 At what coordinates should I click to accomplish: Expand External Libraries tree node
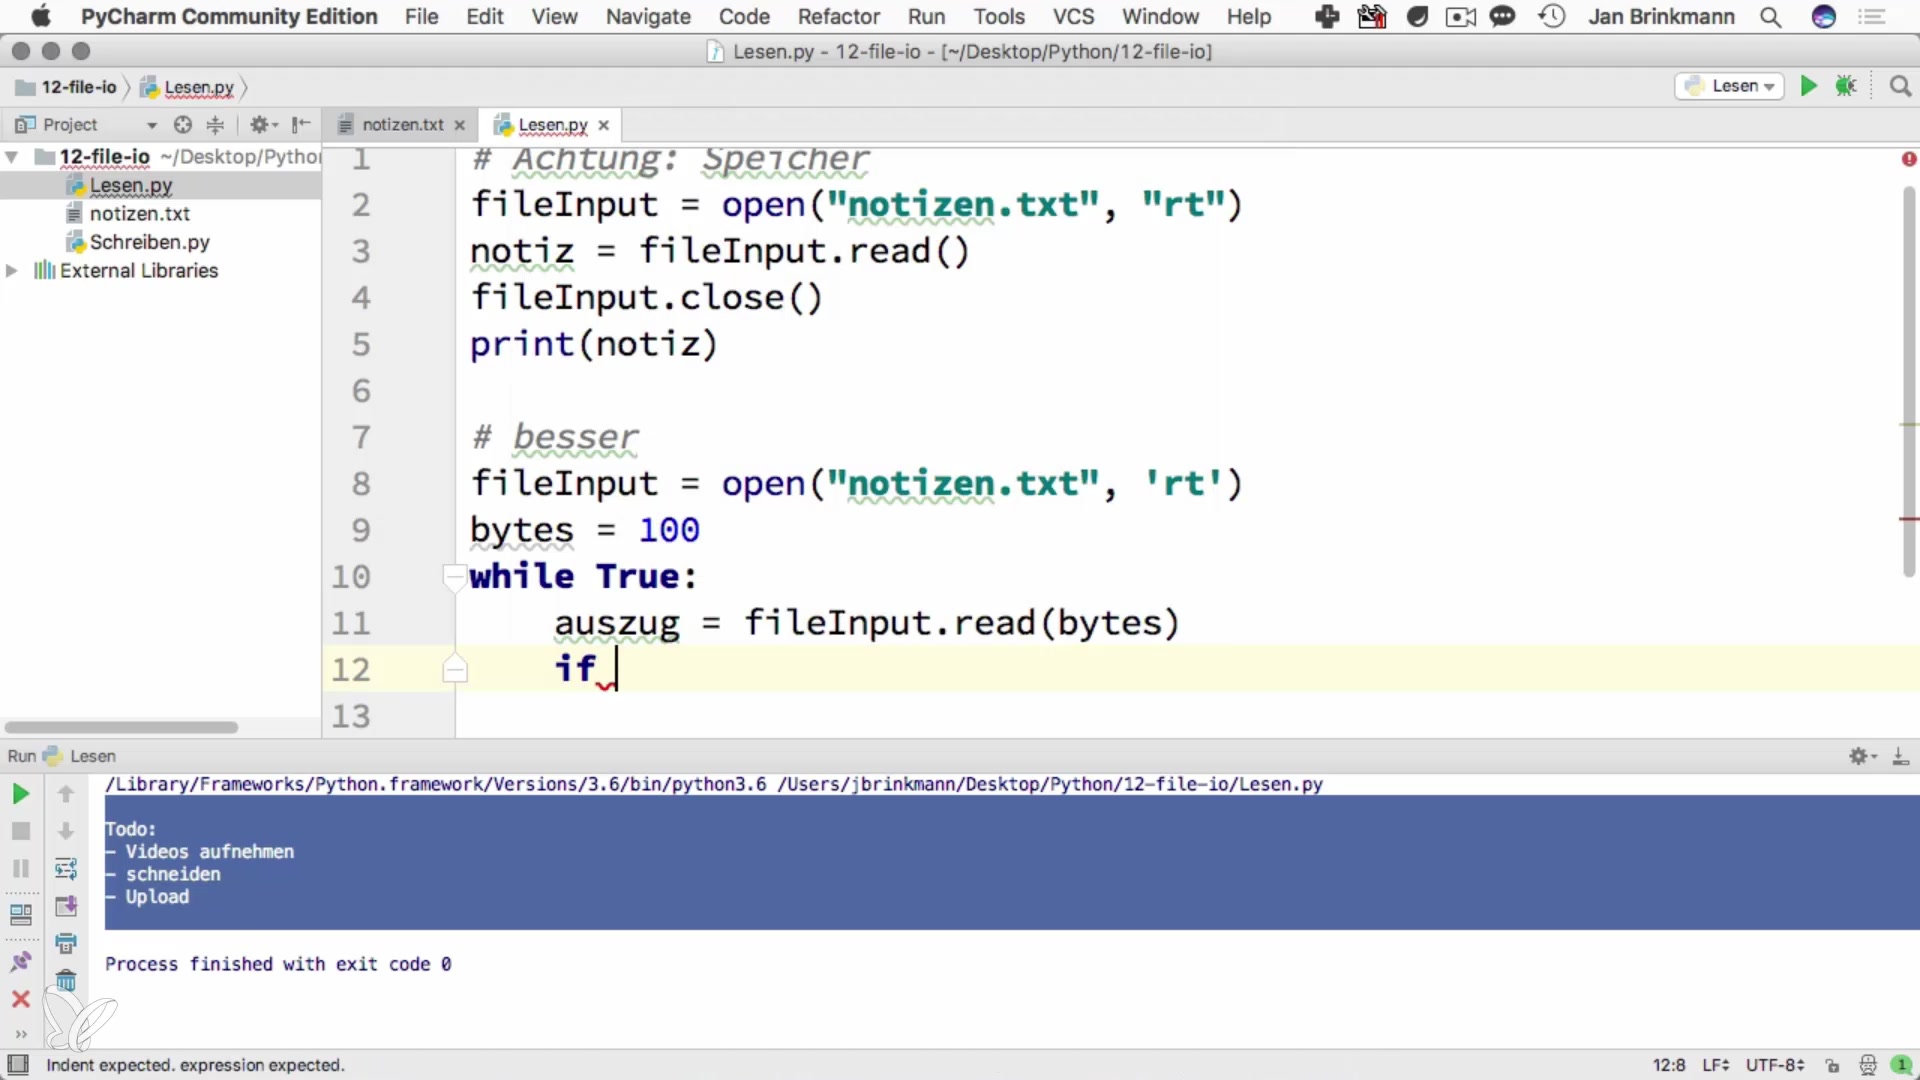point(12,271)
